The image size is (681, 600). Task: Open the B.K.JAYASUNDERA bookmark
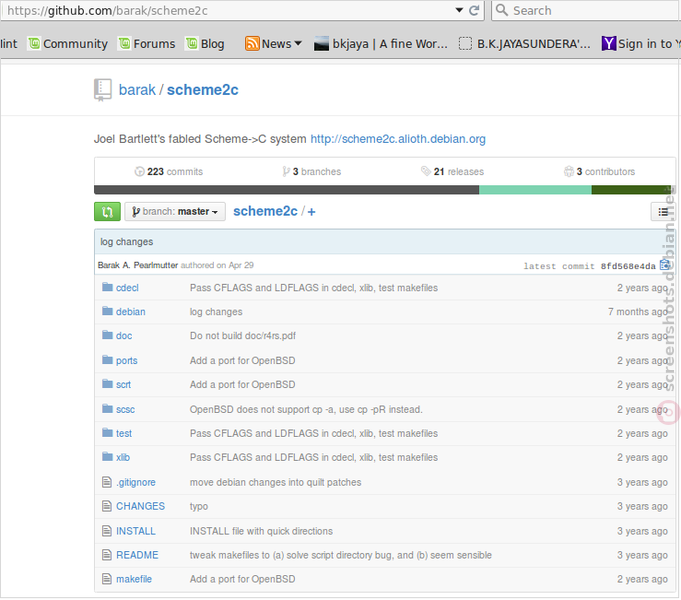[525, 44]
